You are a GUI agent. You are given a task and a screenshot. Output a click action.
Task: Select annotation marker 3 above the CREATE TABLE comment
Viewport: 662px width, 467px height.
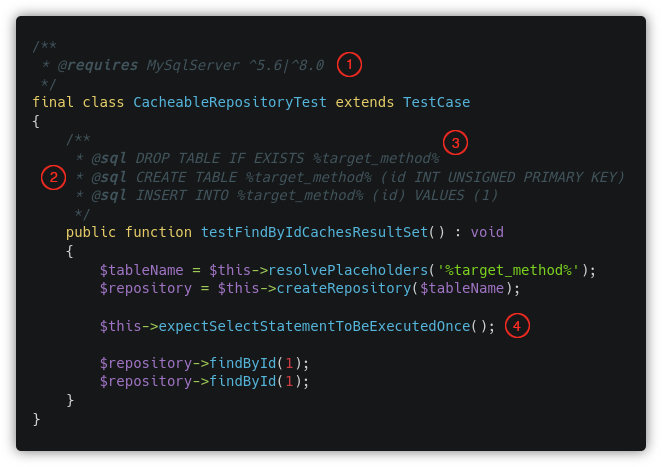(x=455, y=143)
